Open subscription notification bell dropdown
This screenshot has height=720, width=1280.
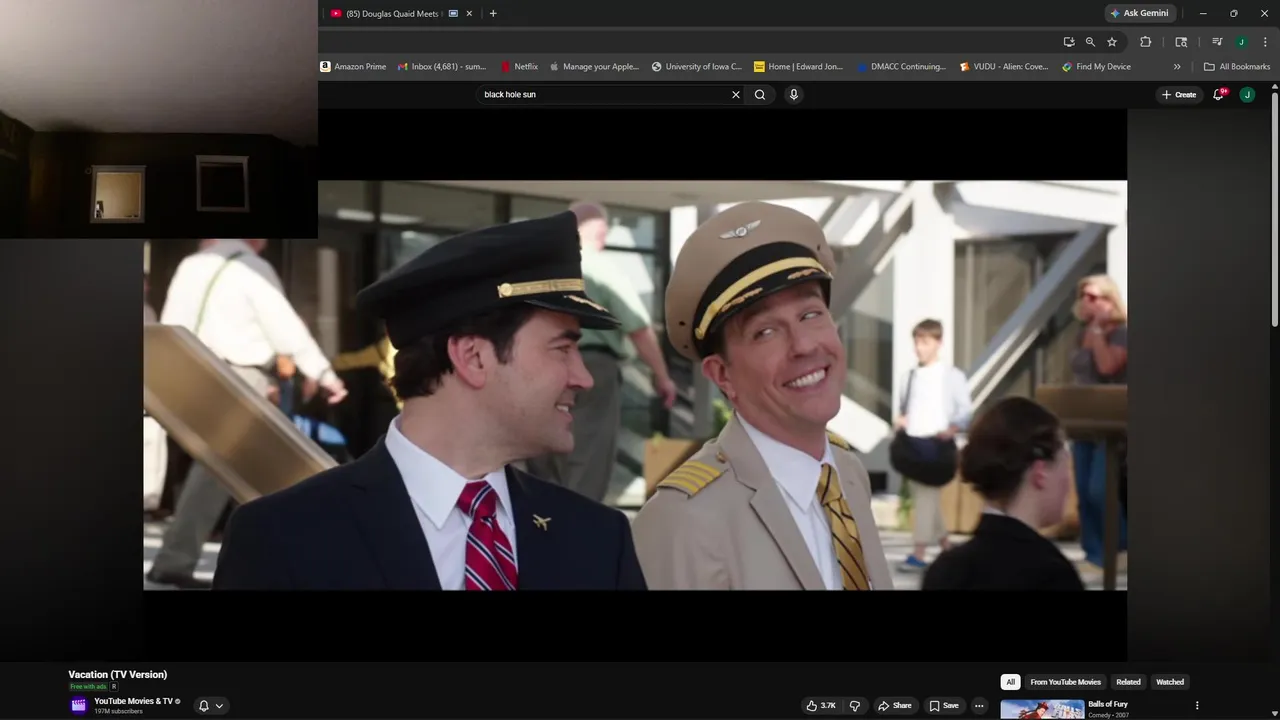pyautogui.click(x=211, y=706)
